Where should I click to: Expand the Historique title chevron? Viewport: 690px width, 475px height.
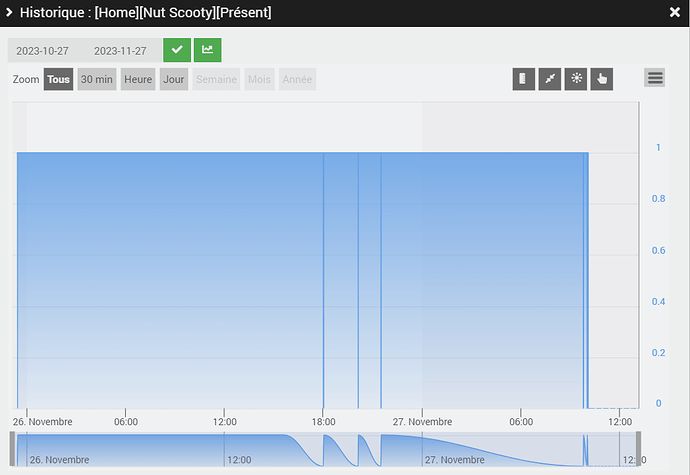tap(9, 12)
